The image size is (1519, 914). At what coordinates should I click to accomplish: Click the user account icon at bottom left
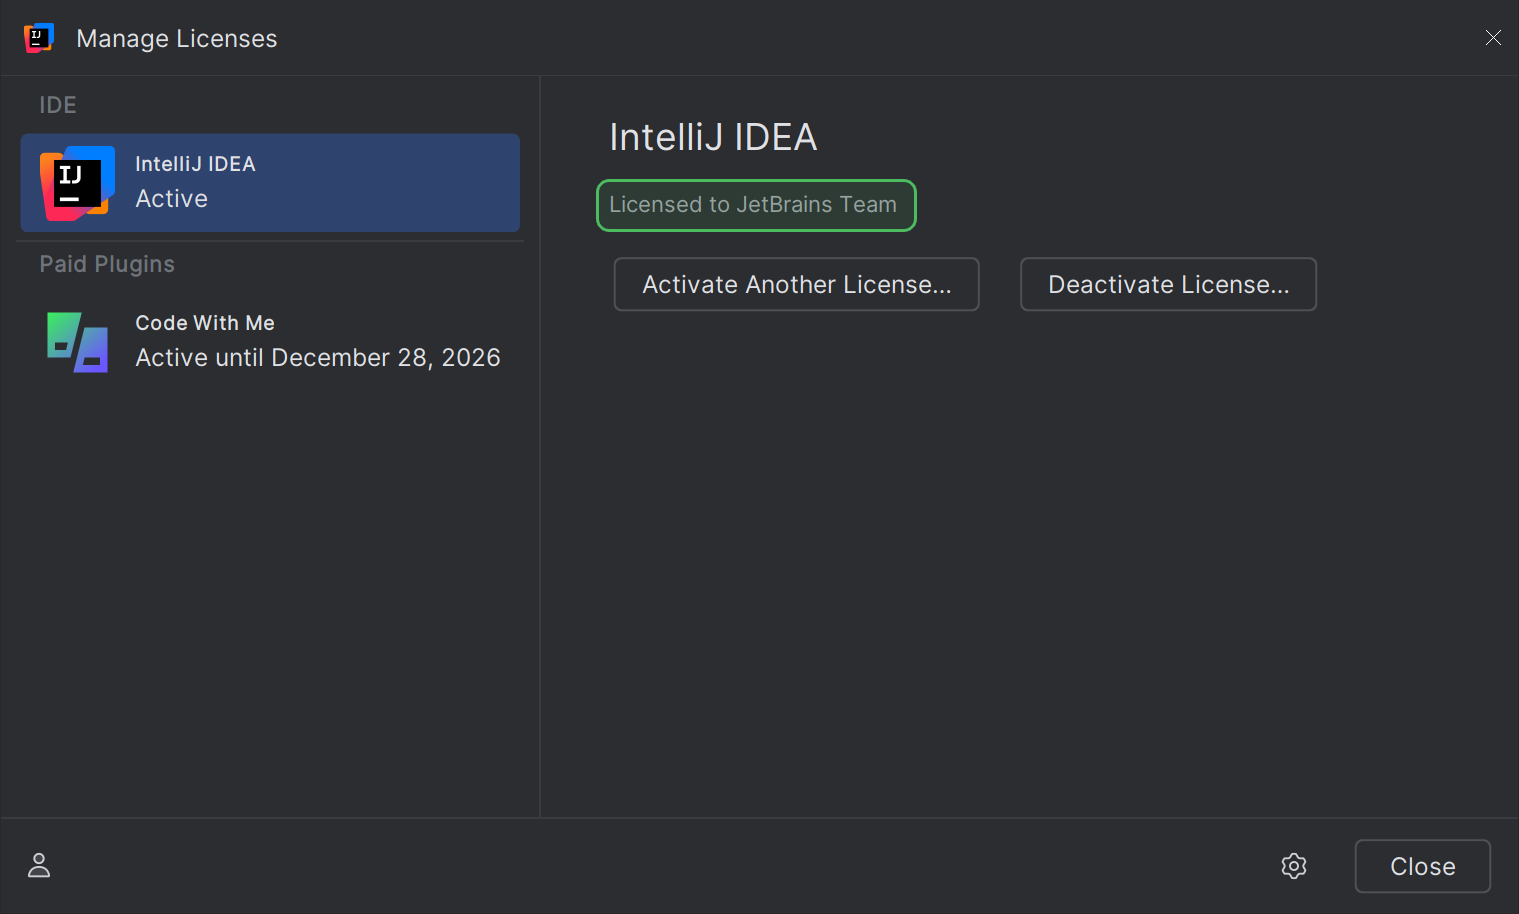(x=38, y=865)
